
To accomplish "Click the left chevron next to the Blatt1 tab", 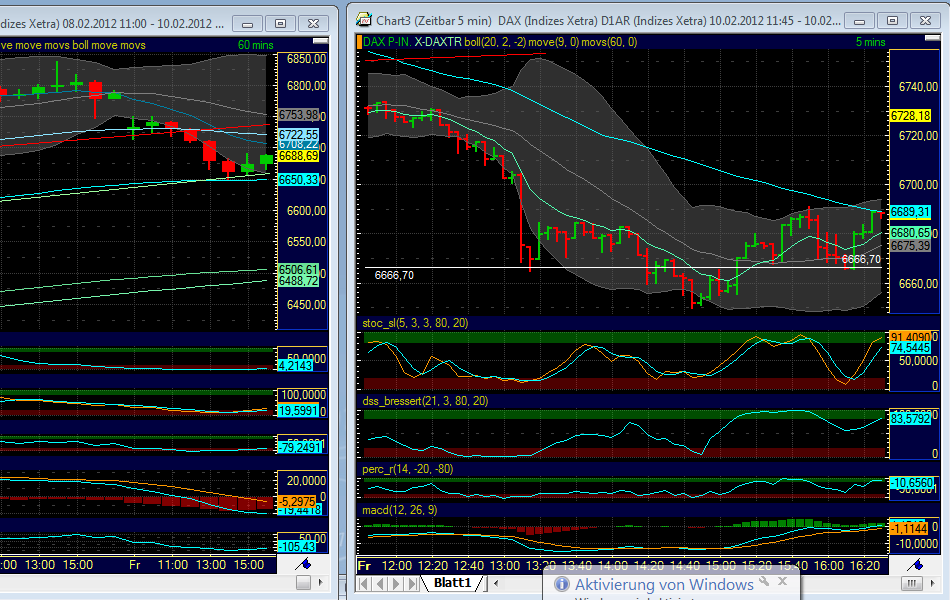I will (x=496, y=583).
